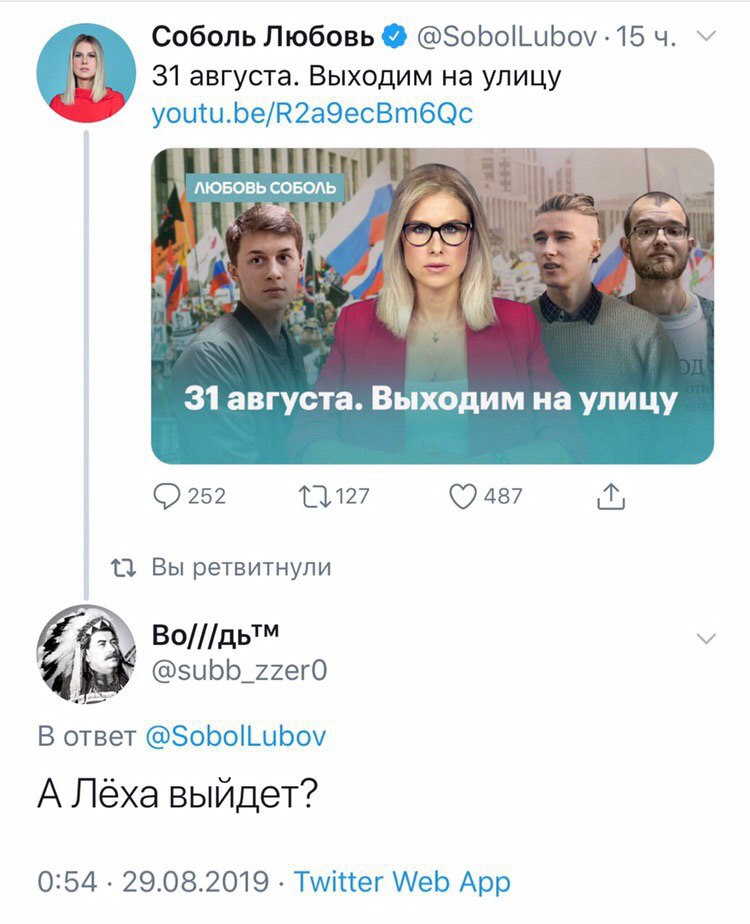This screenshot has width=750, height=924.
Task: Click the Во///дь™ display name
Action: (216, 636)
